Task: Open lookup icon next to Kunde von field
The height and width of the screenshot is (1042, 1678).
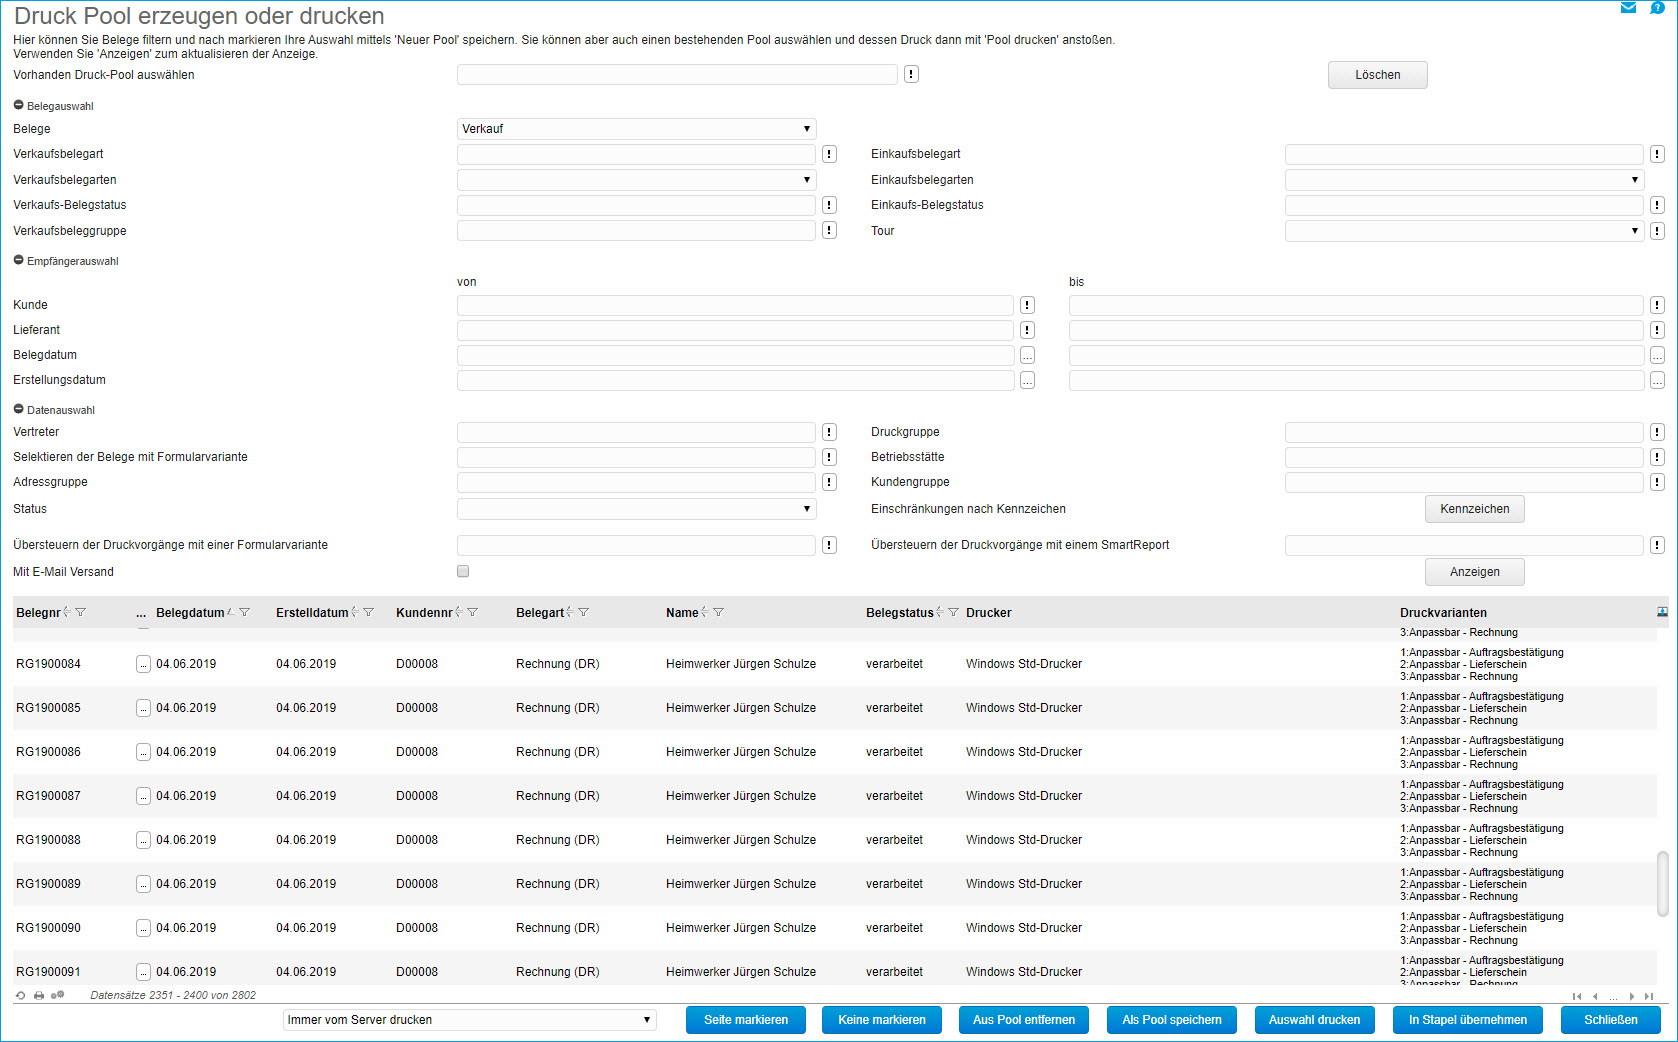Action: [x=1027, y=305]
